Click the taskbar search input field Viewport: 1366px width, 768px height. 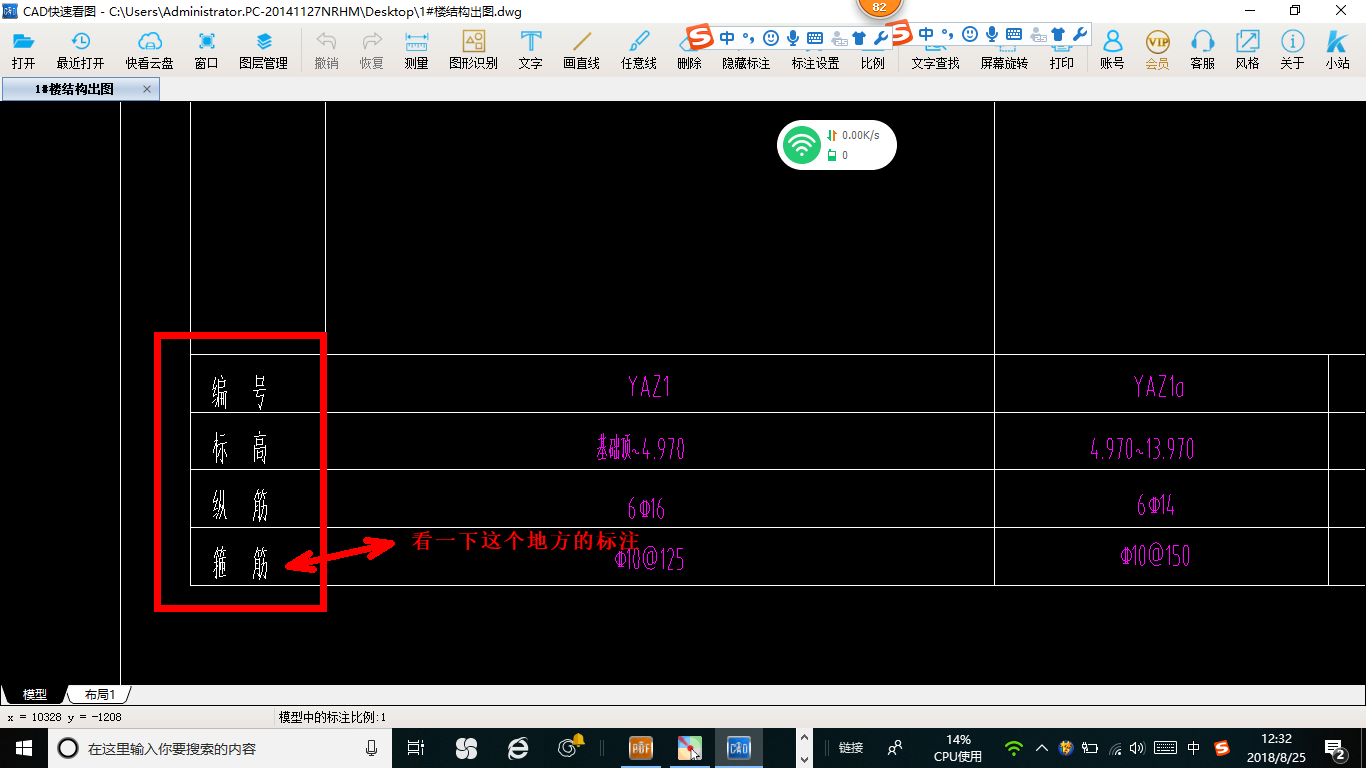click(x=222, y=748)
